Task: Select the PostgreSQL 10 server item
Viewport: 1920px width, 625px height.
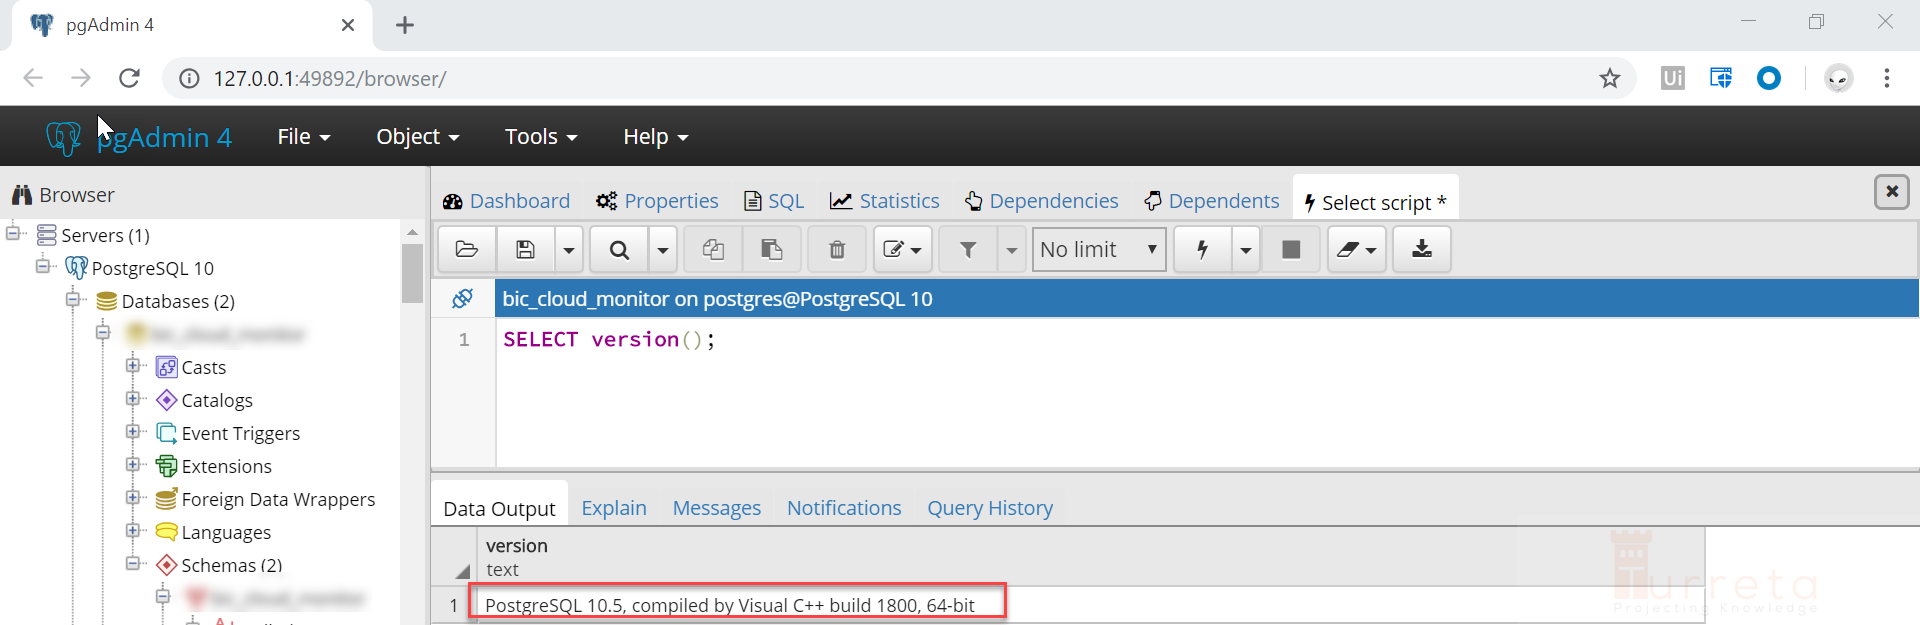Action: pos(152,268)
